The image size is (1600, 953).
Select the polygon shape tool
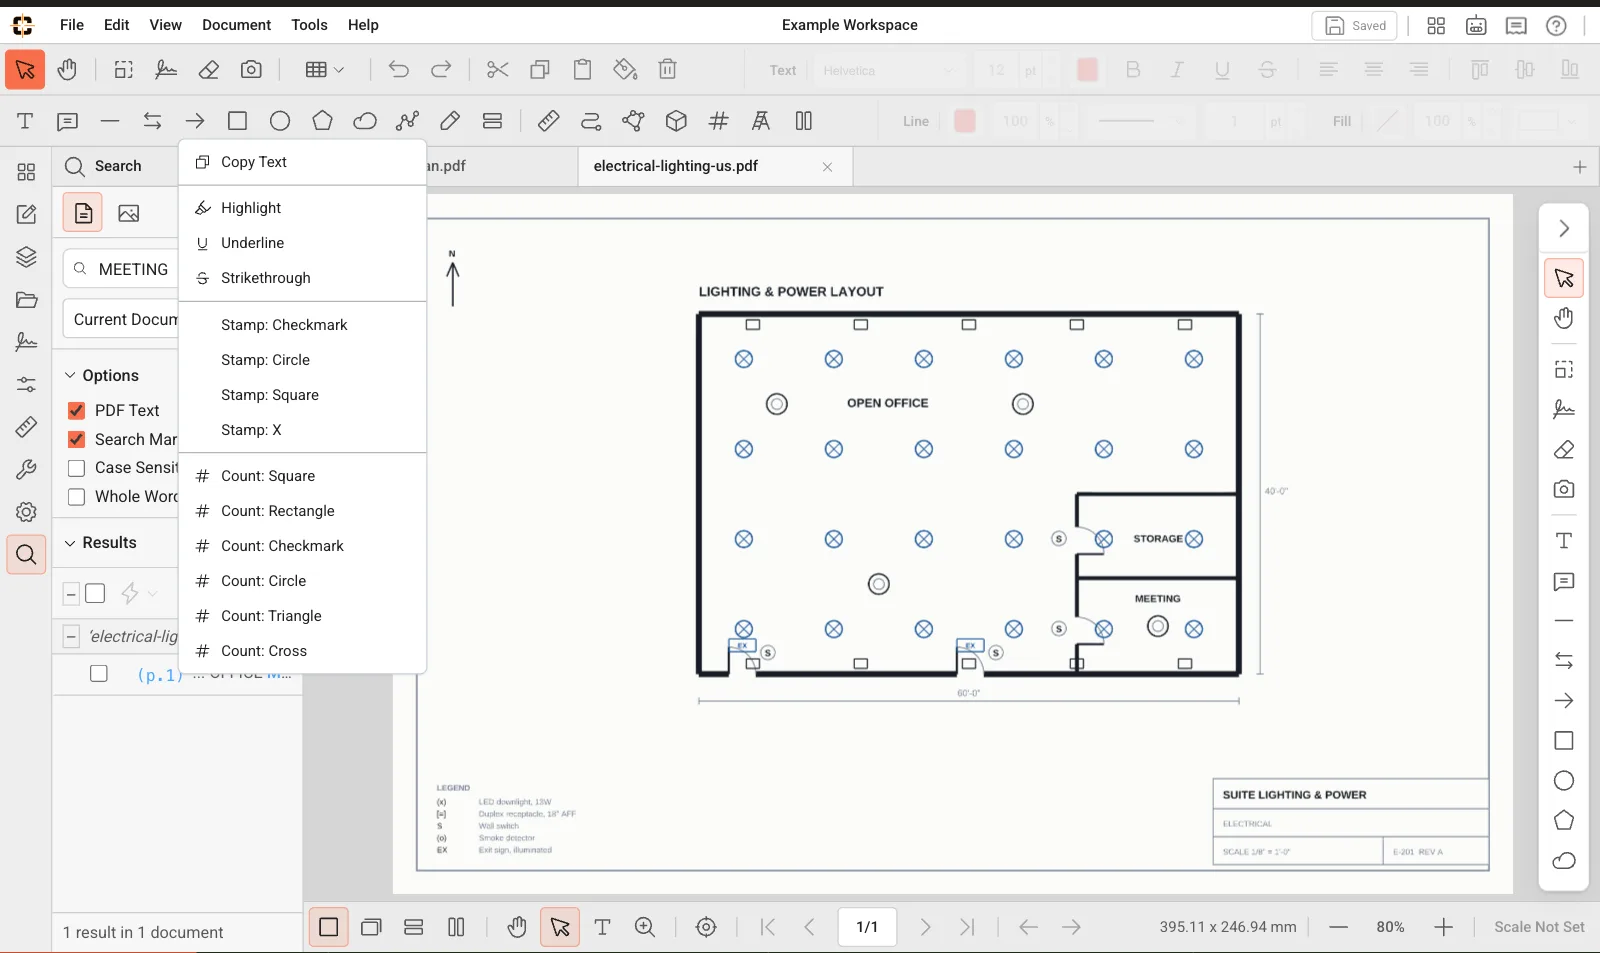[322, 121]
